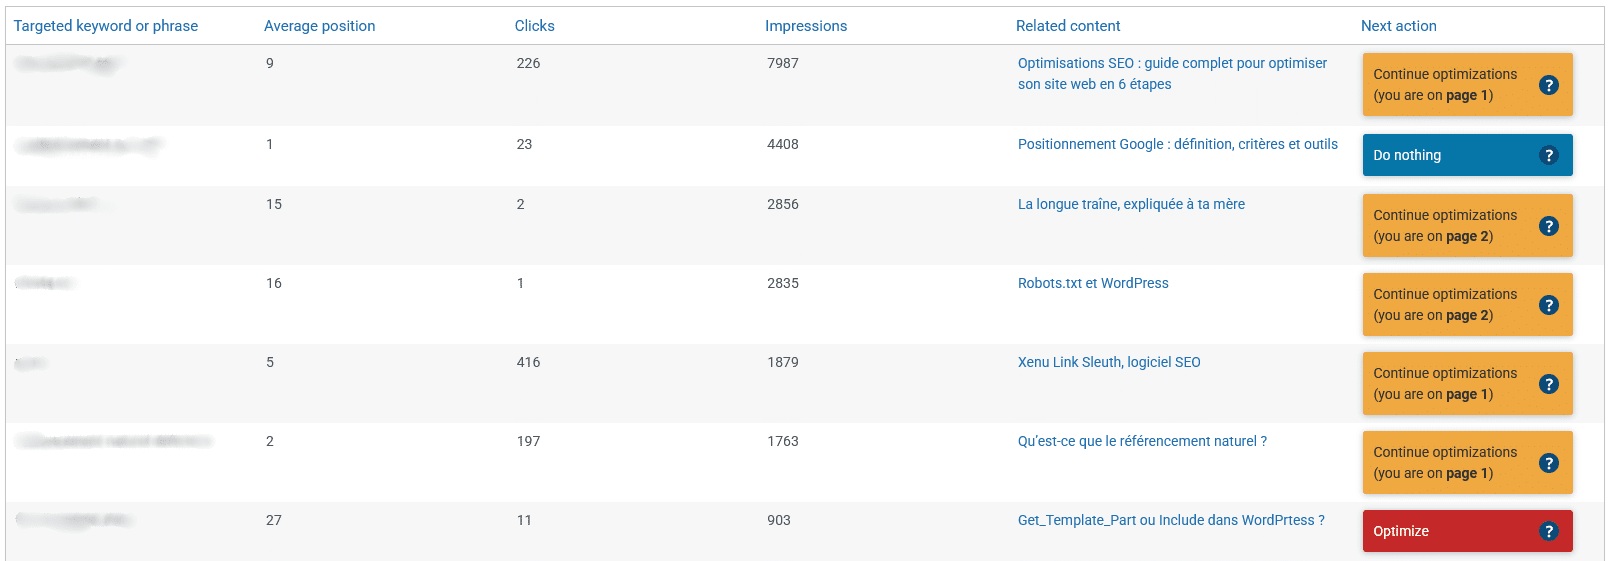The image size is (1610, 561).
Task: Open help icon in Xenu Link Sleuth row
Action: (x=1548, y=384)
